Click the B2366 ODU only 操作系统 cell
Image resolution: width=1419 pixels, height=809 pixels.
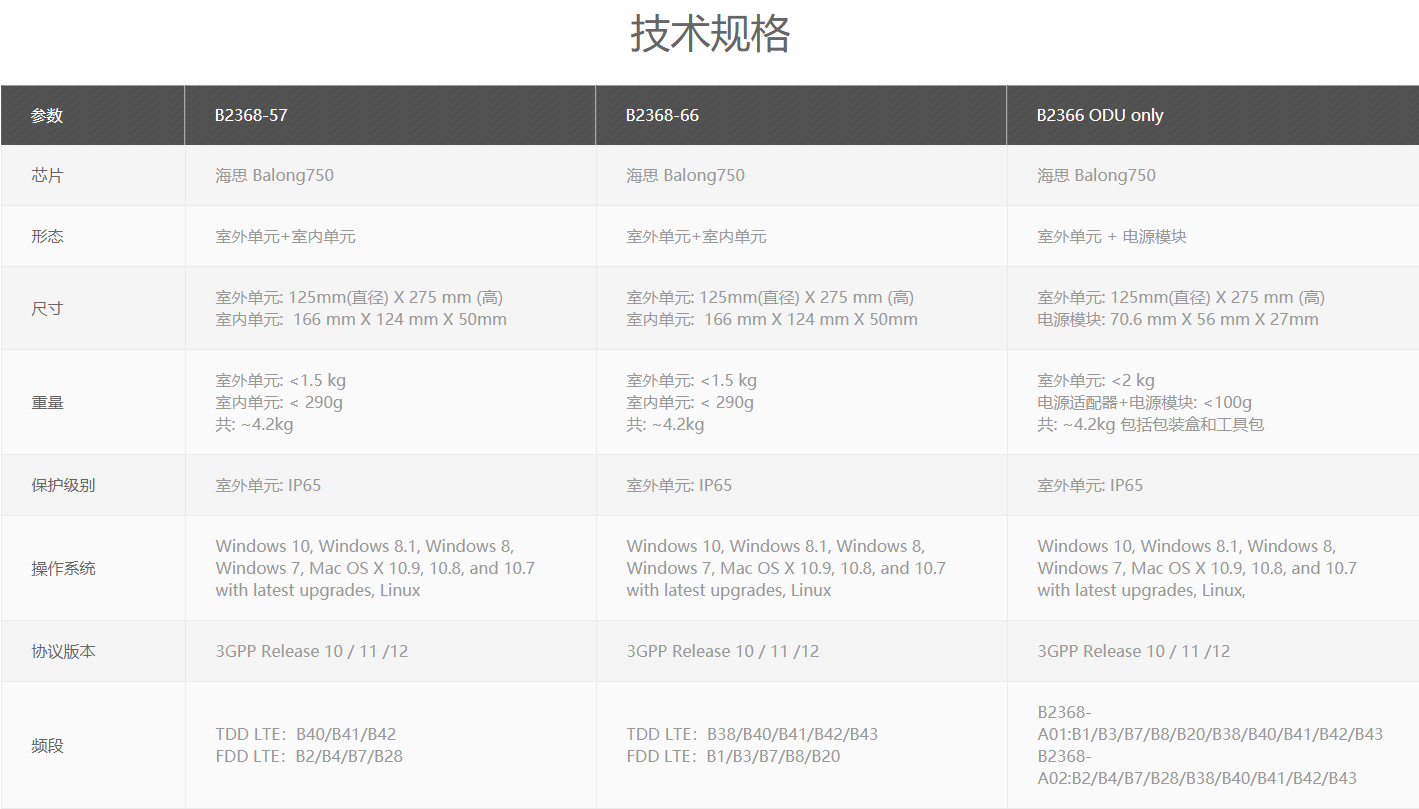pos(1213,568)
